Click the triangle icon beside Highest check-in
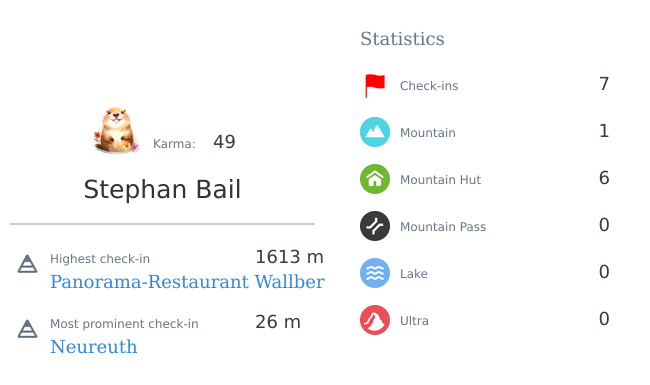This screenshot has width=650, height=385. [27, 264]
